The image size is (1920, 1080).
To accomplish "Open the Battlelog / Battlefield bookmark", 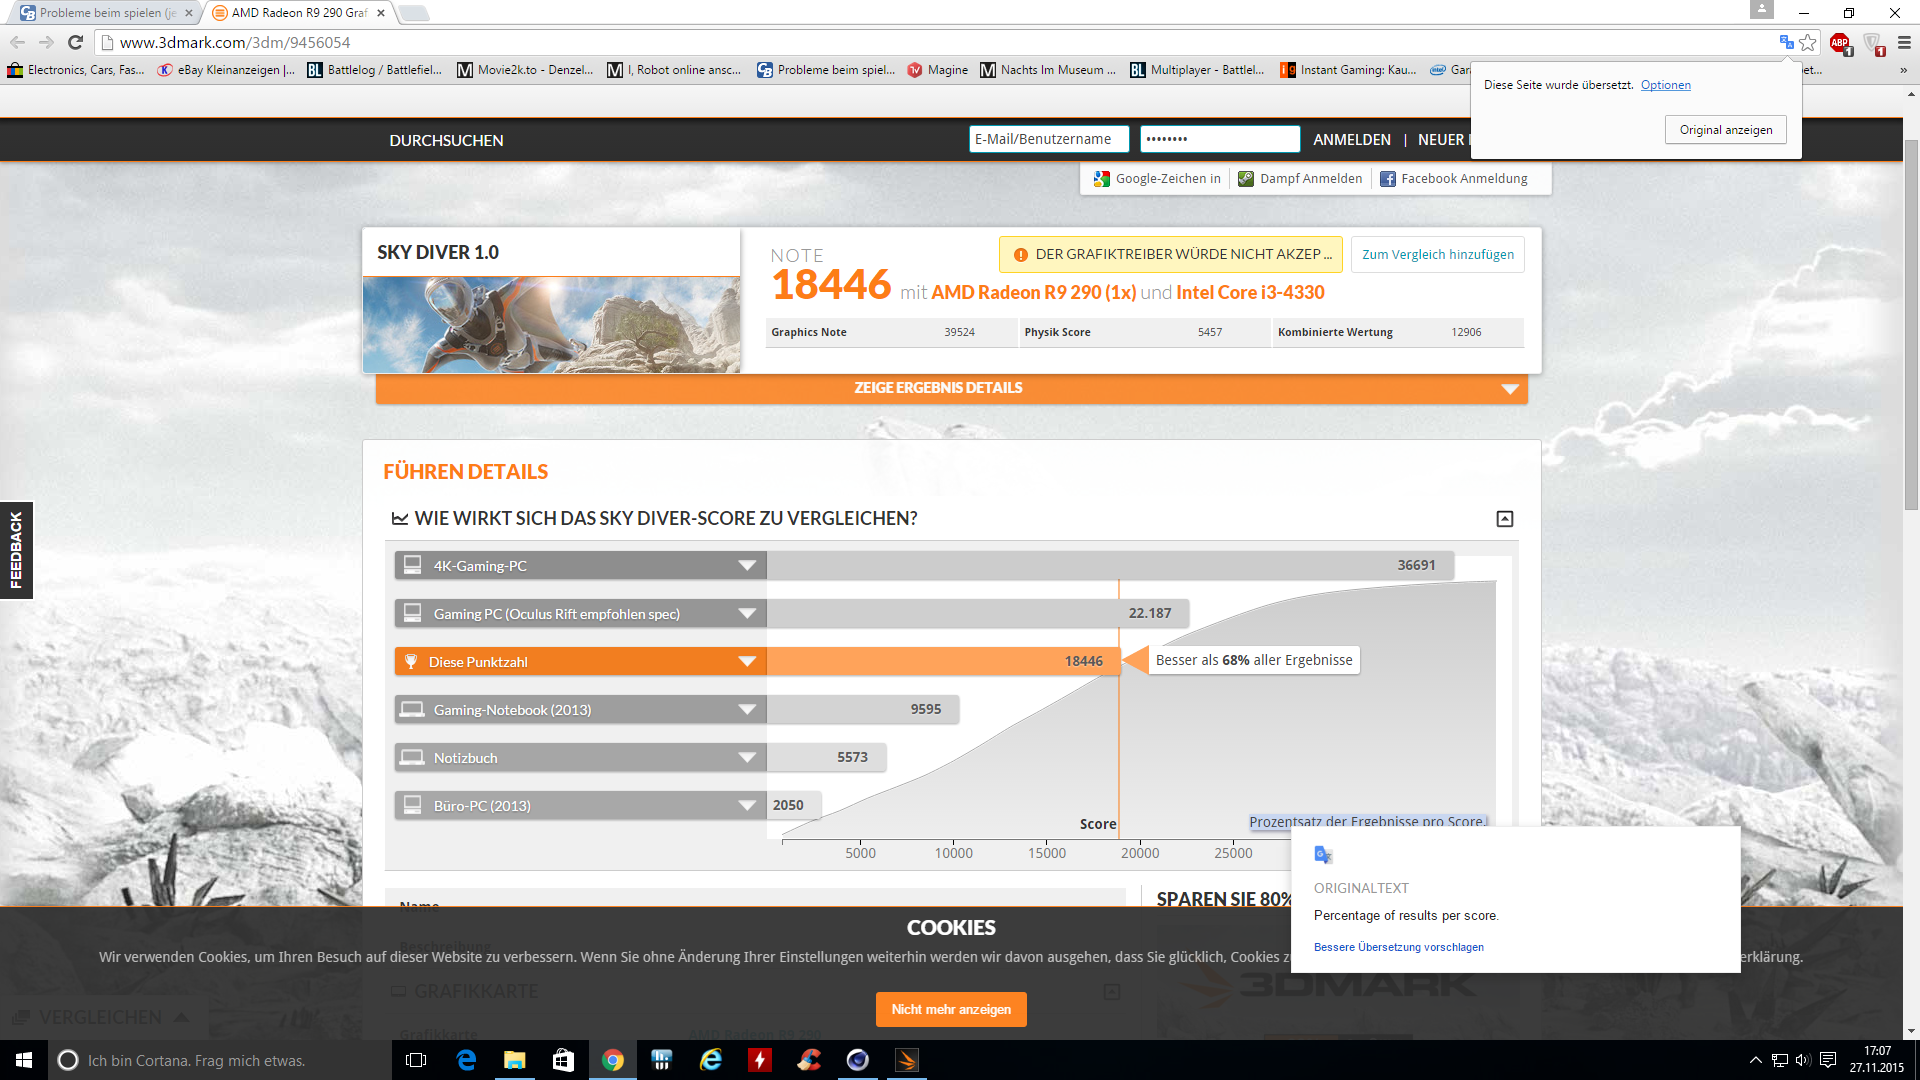I will [x=374, y=70].
